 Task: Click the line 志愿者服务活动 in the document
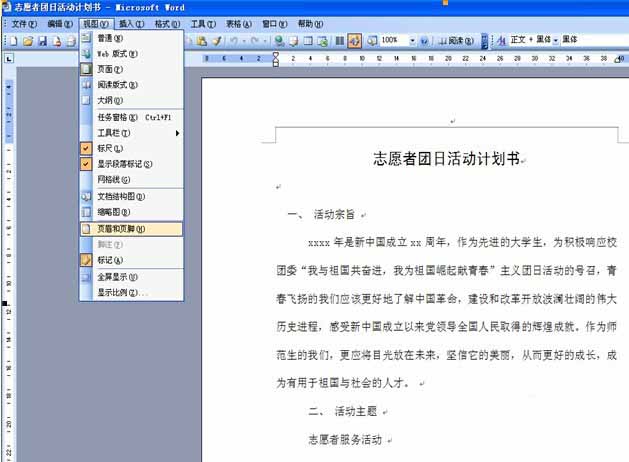tap(345, 440)
